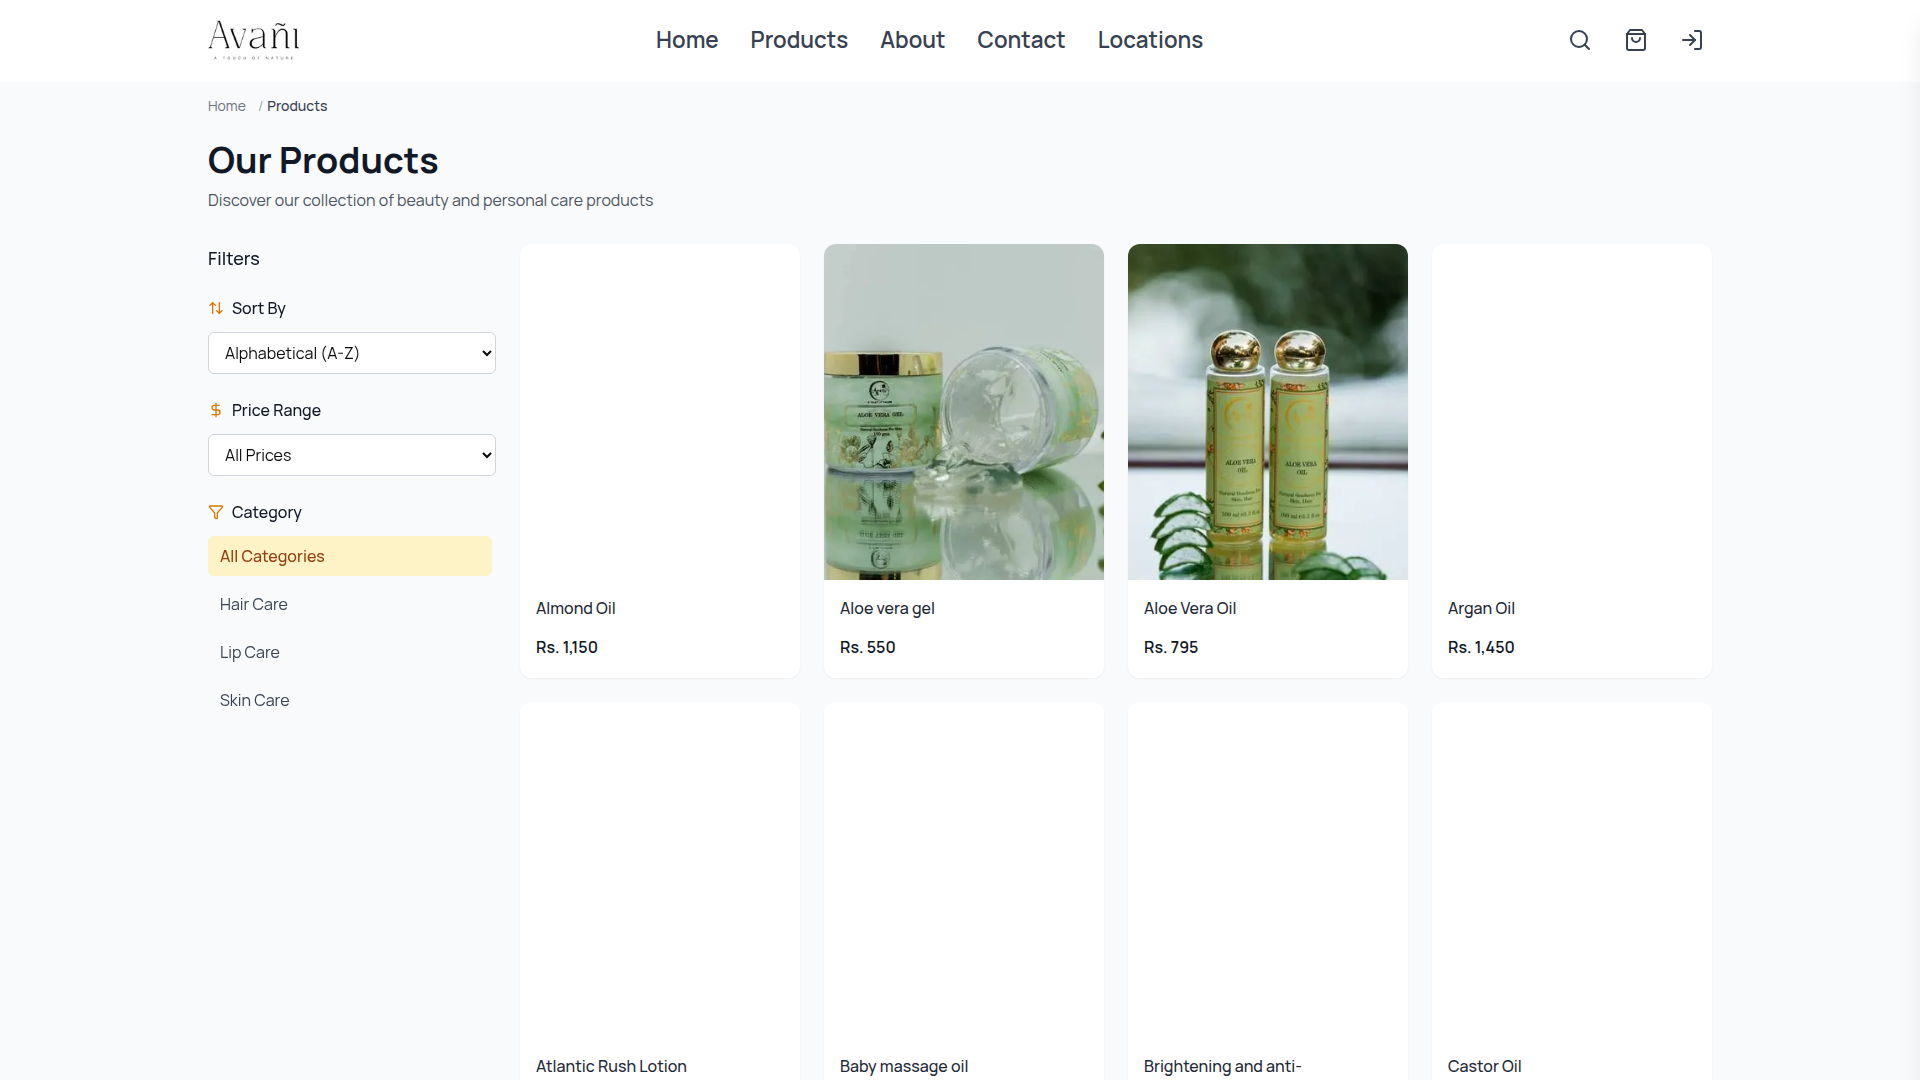Click the Sort By arrows icon
The height and width of the screenshot is (1080, 1920).
pos(216,308)
